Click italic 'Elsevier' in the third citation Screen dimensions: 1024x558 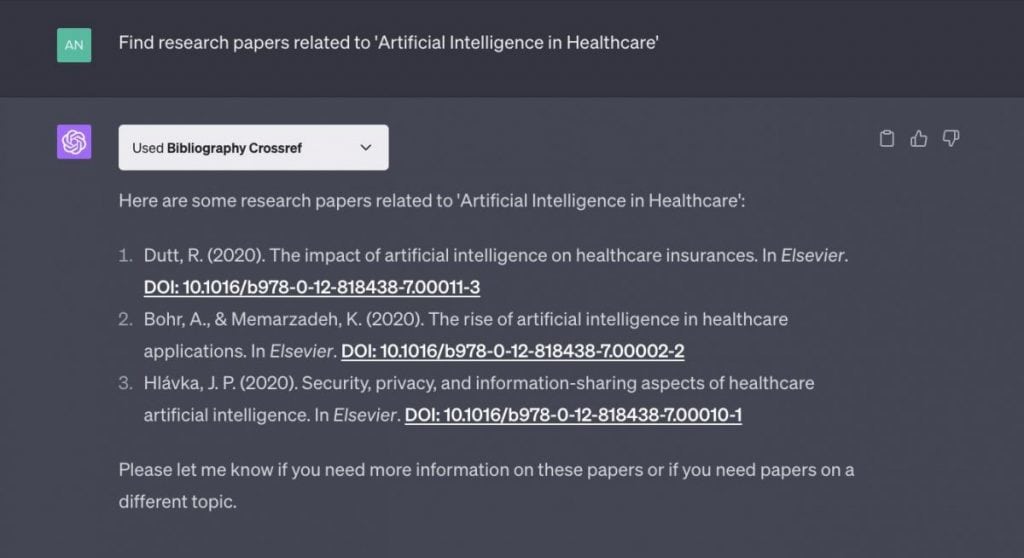coord(364,415)
